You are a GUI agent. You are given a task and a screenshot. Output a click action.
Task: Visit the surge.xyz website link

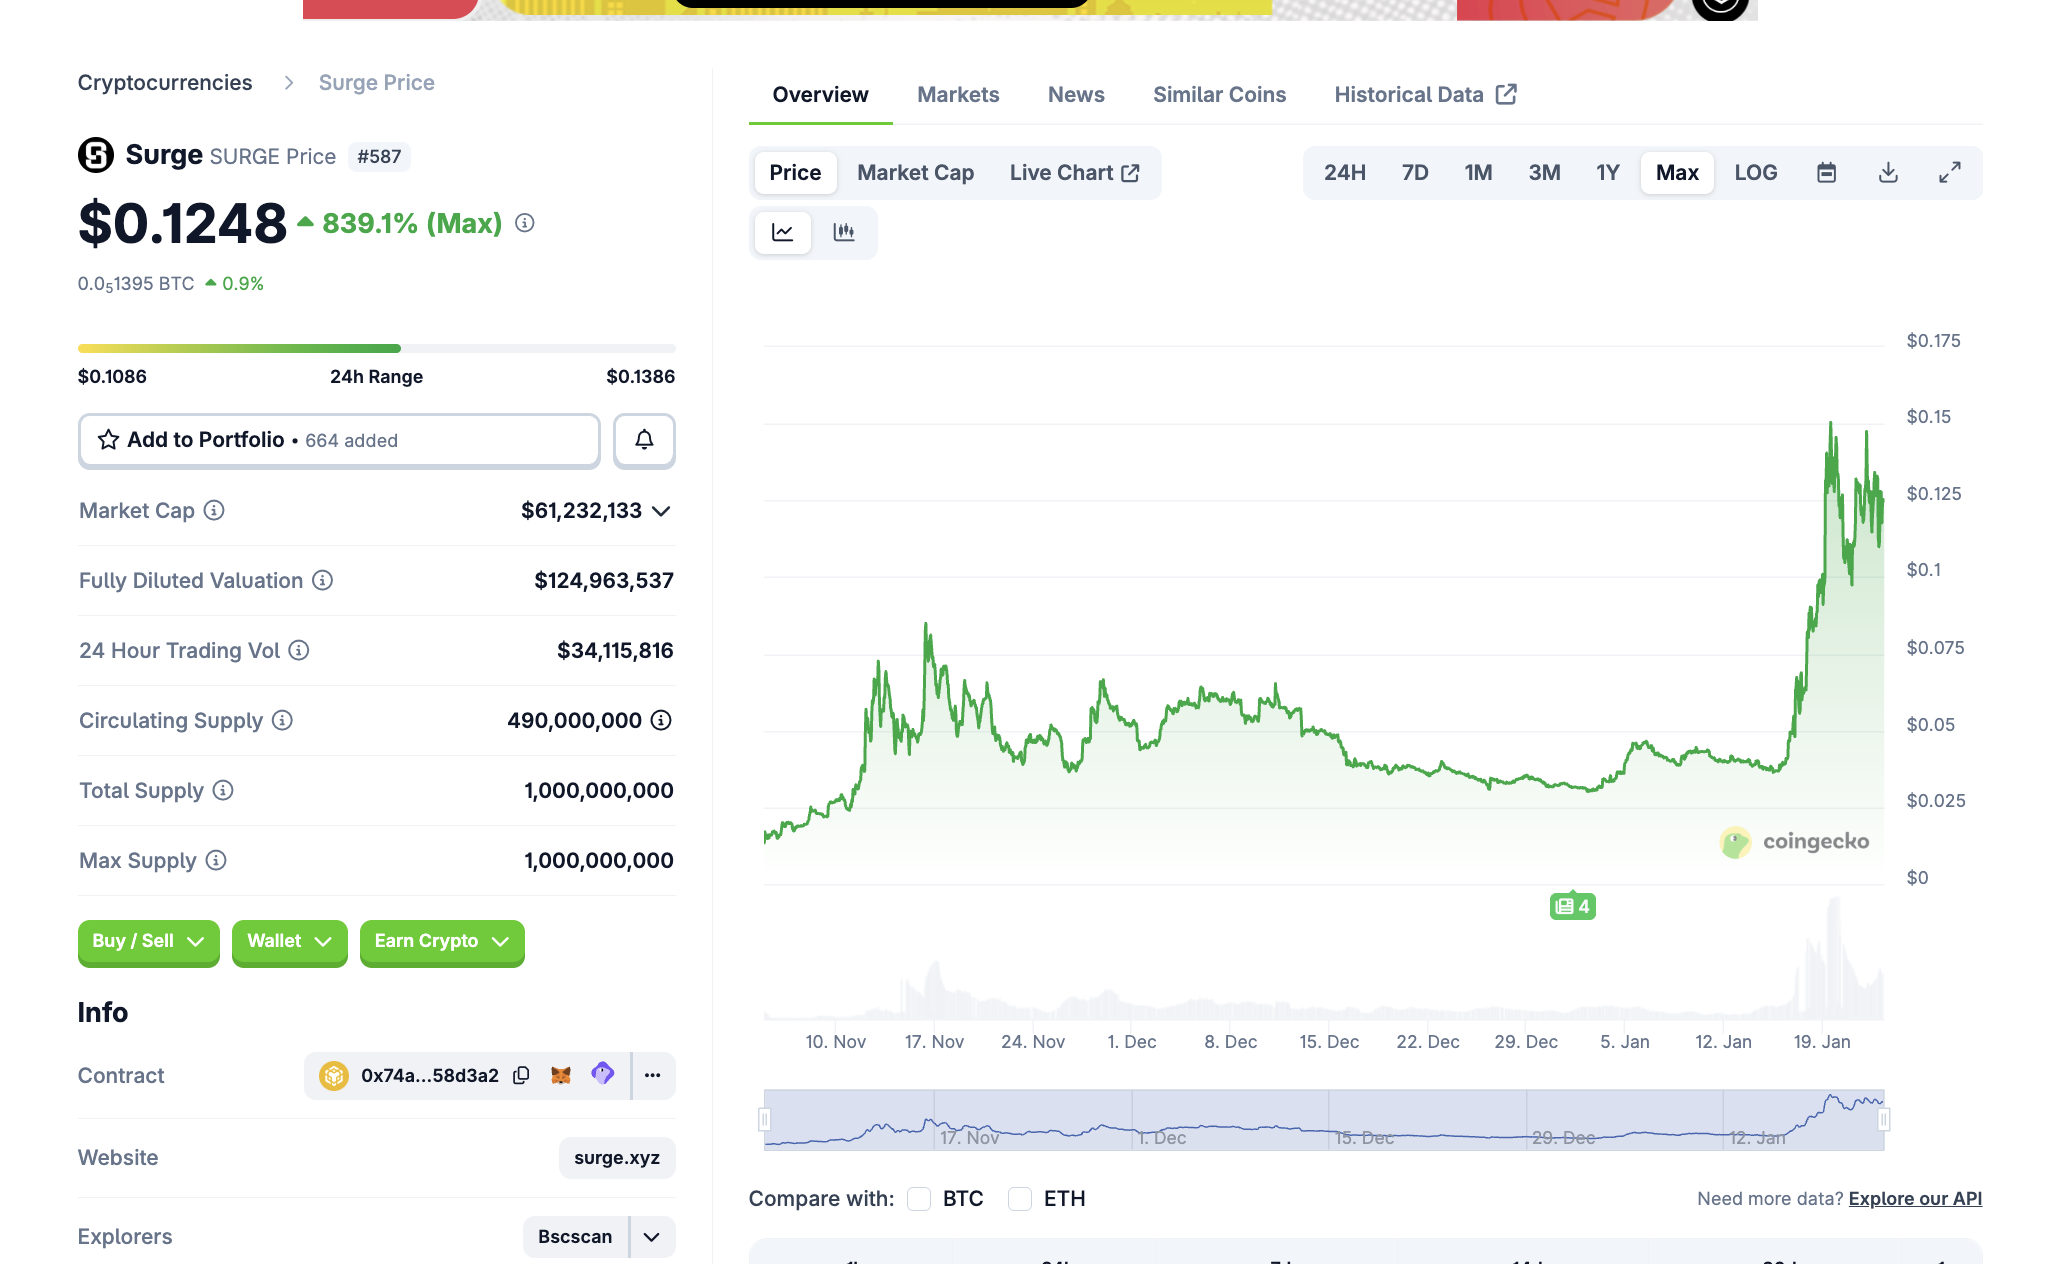click(x=617, y=1157)
